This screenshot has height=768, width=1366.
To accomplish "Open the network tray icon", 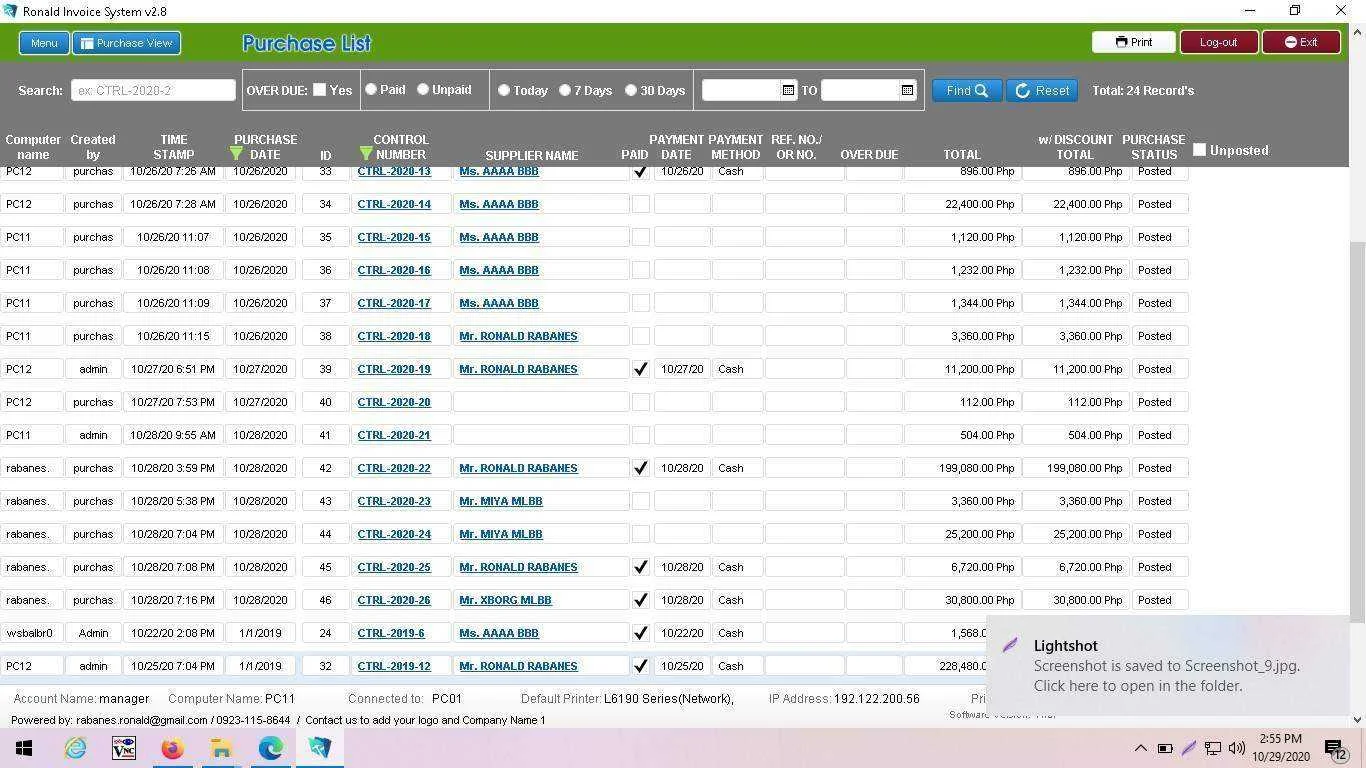I will [x=1213, y=748].
